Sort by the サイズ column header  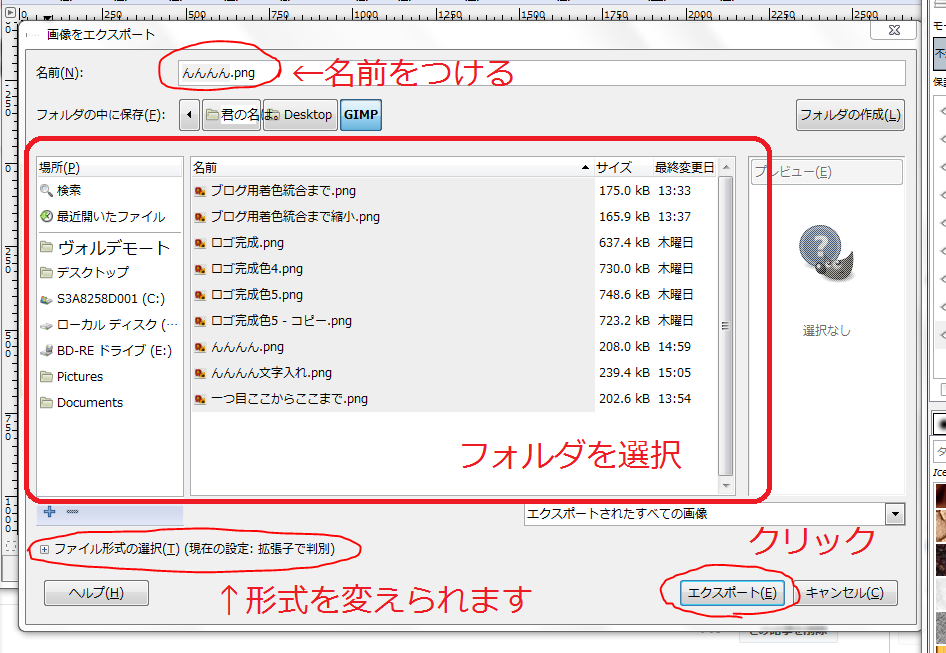pos(624,168)
